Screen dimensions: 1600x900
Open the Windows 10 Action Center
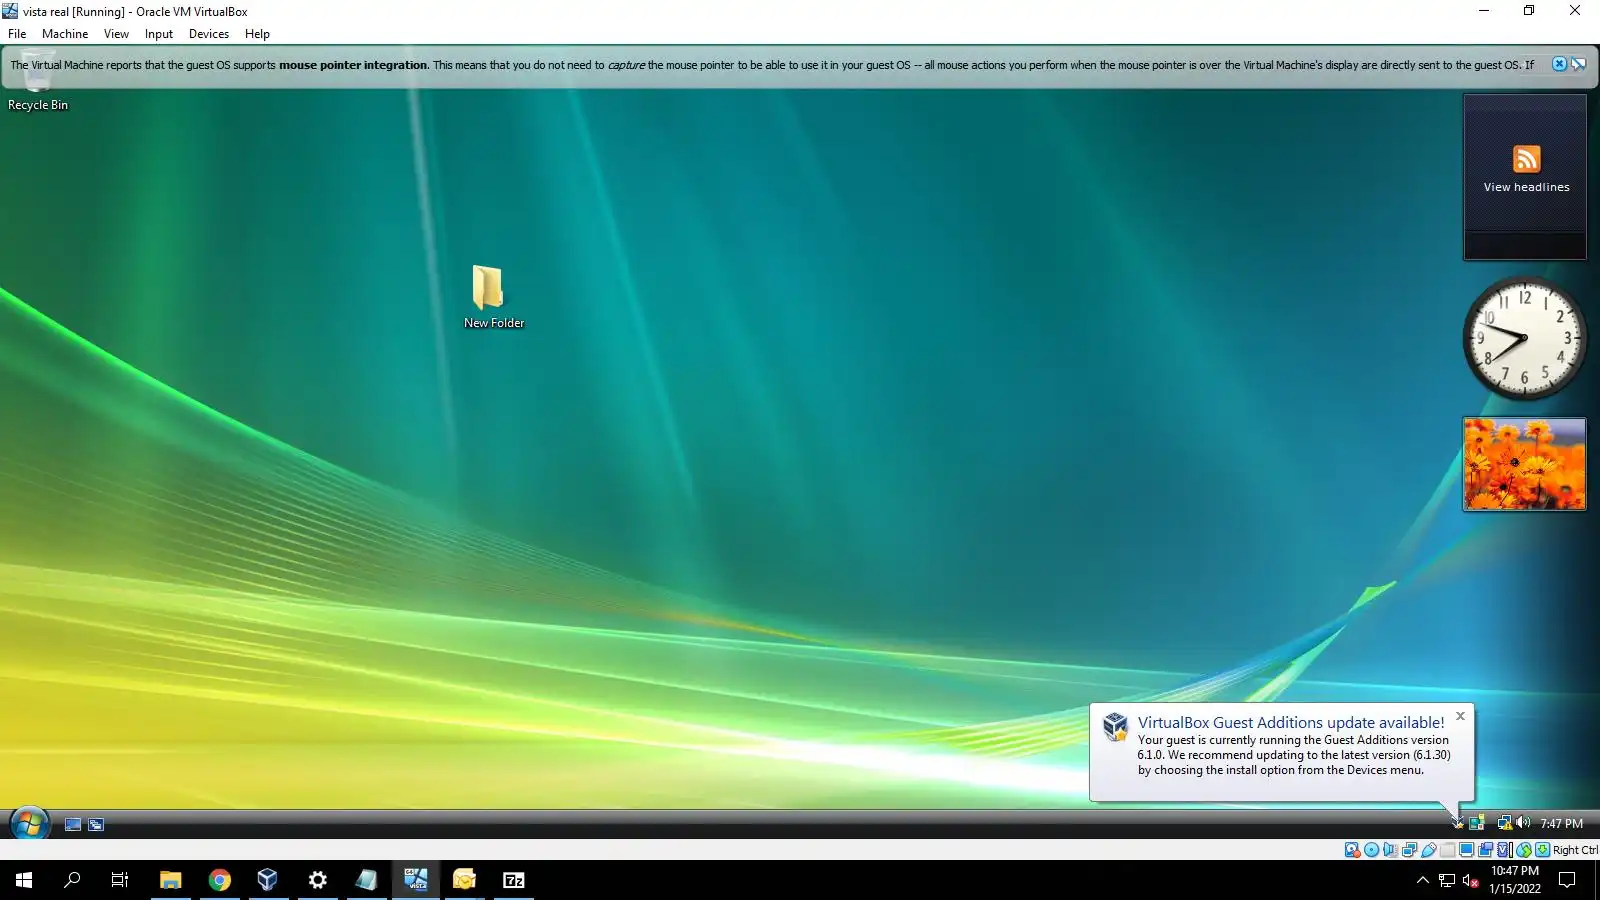(1567, 880)
